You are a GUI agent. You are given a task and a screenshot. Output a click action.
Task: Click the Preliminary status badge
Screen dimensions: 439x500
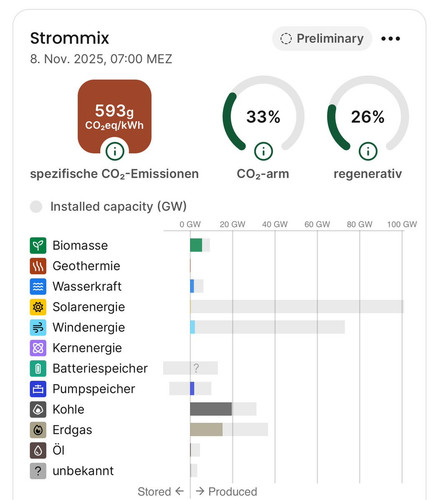(322, 39)
